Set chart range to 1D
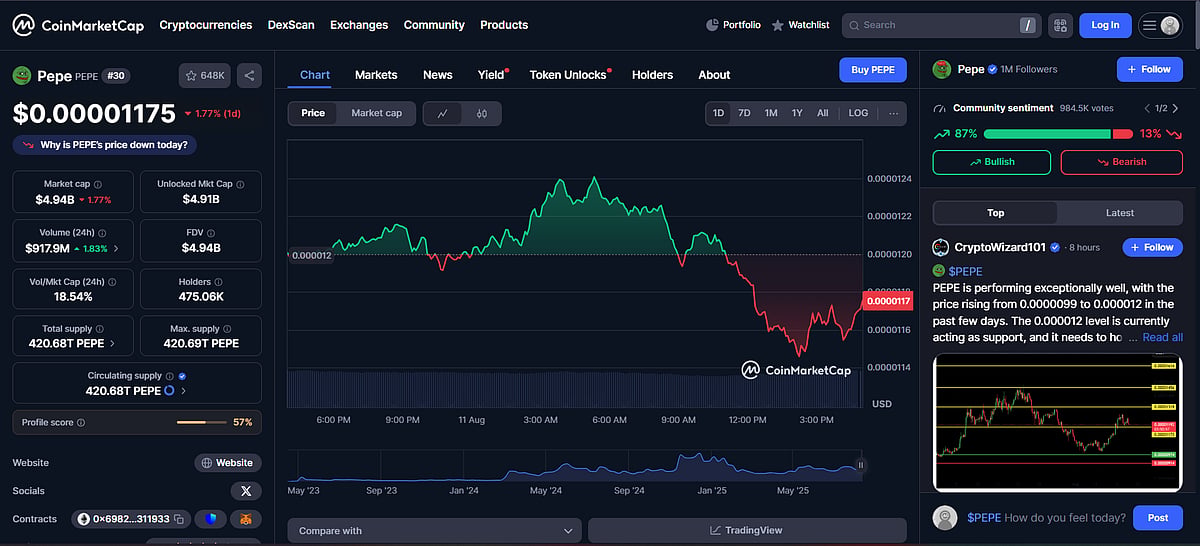This screenshot has width=1200, height=546. tap(718, 113)
